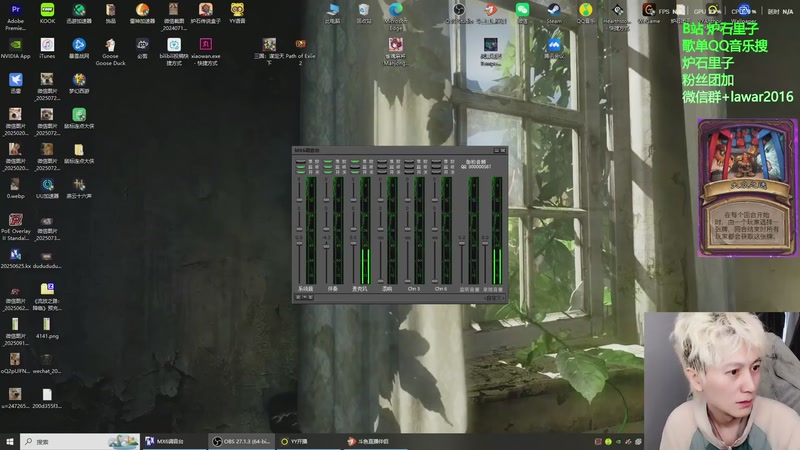Screen dimensions: 800x450
Task: Toggle middle button on 系统音 channel
Action: pyautogui.click(x=301, y=167)
